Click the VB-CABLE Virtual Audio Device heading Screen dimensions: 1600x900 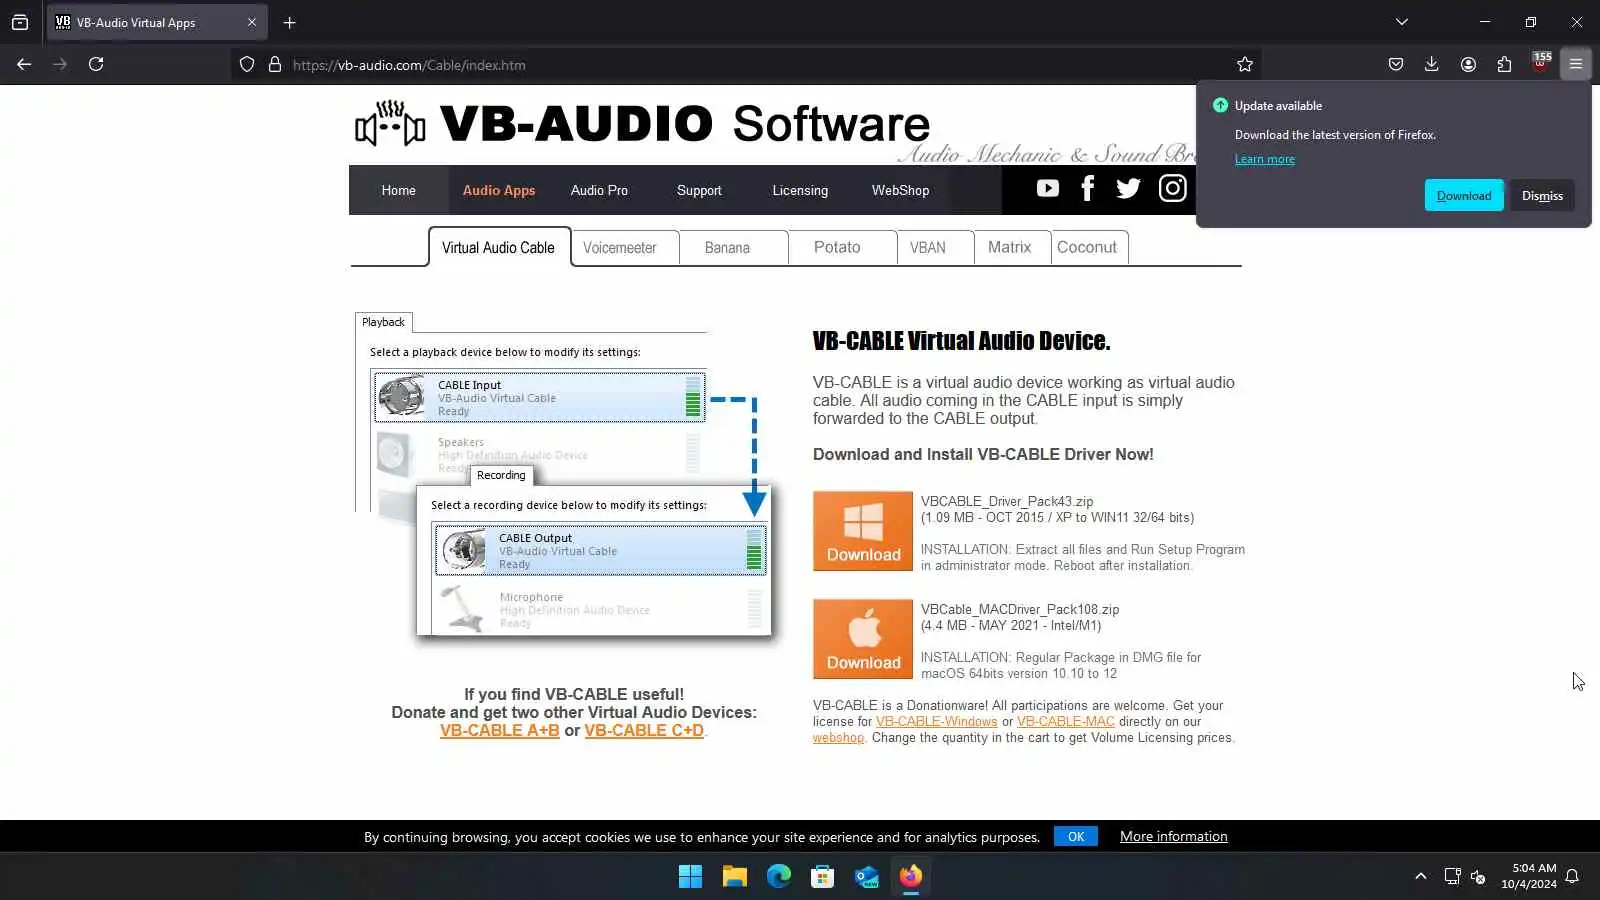(x=961, y=341)
